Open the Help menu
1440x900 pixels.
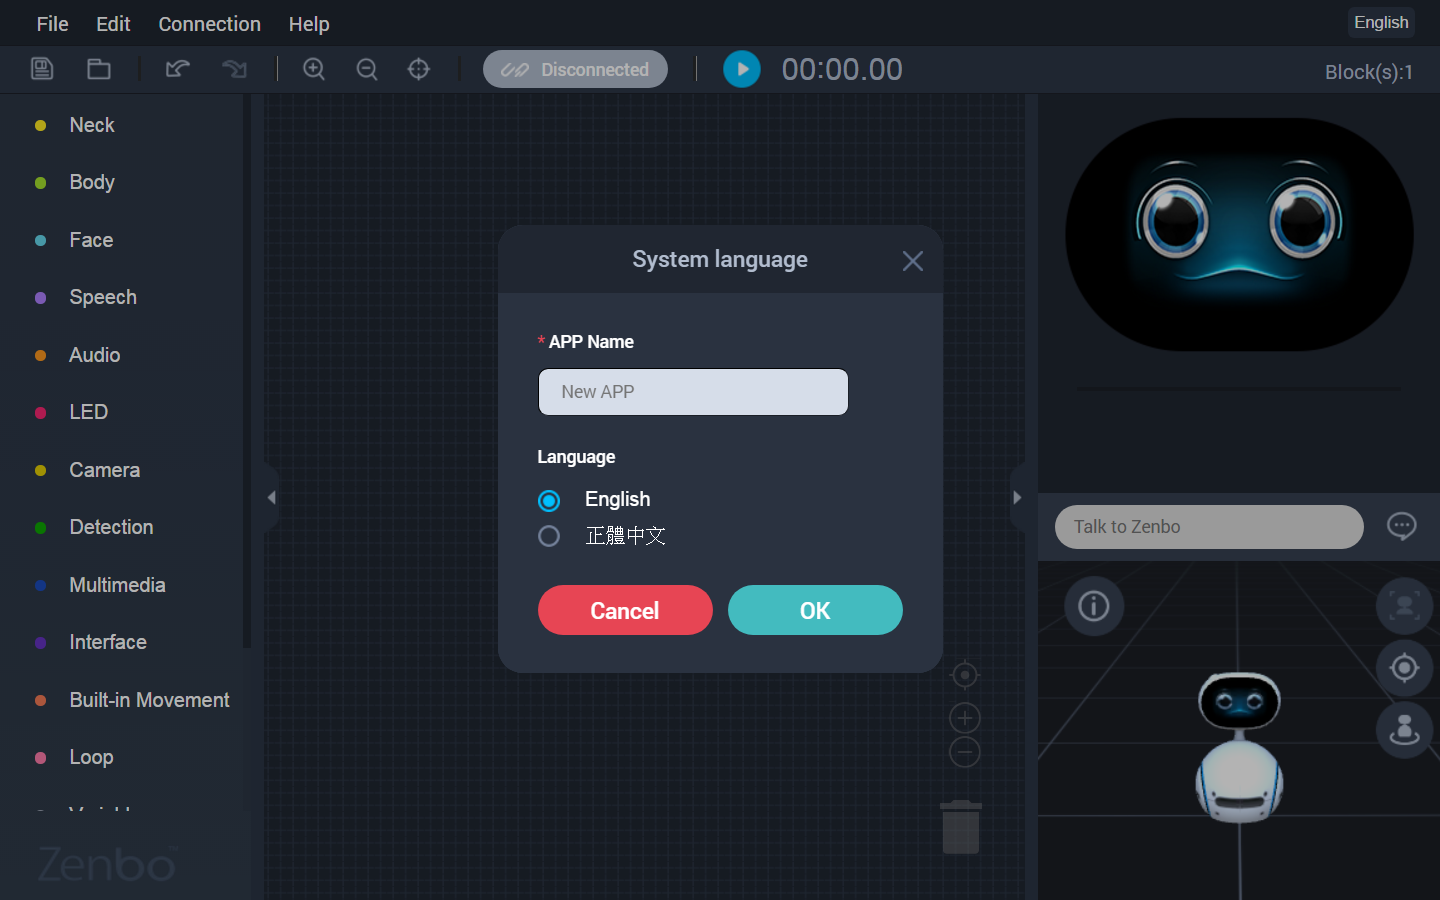(309, 23)
